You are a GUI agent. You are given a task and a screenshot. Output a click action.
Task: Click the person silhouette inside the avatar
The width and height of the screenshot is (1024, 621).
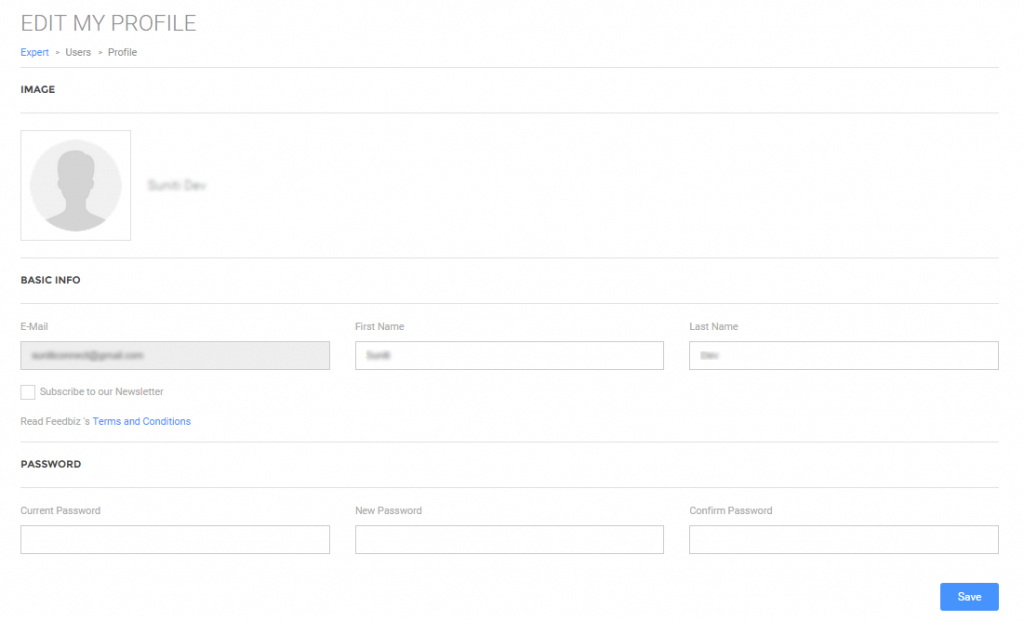point(75,185)
